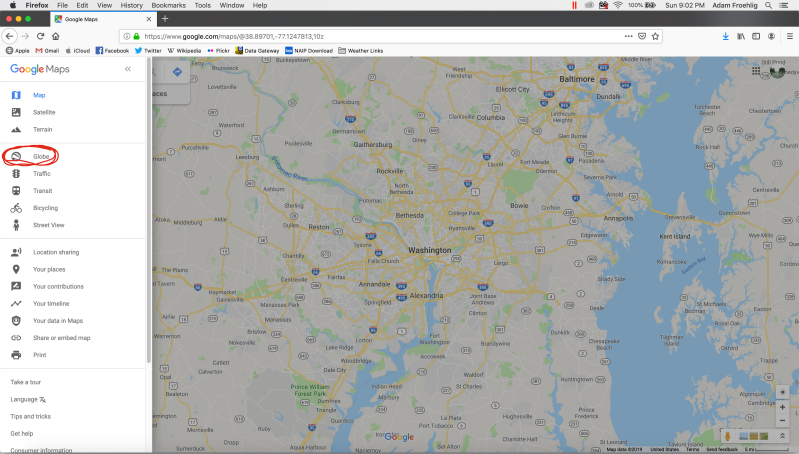The height and width of the screenshot is (454, 799).
Task: Click the Print printer icon
Action: click(16, 355)
